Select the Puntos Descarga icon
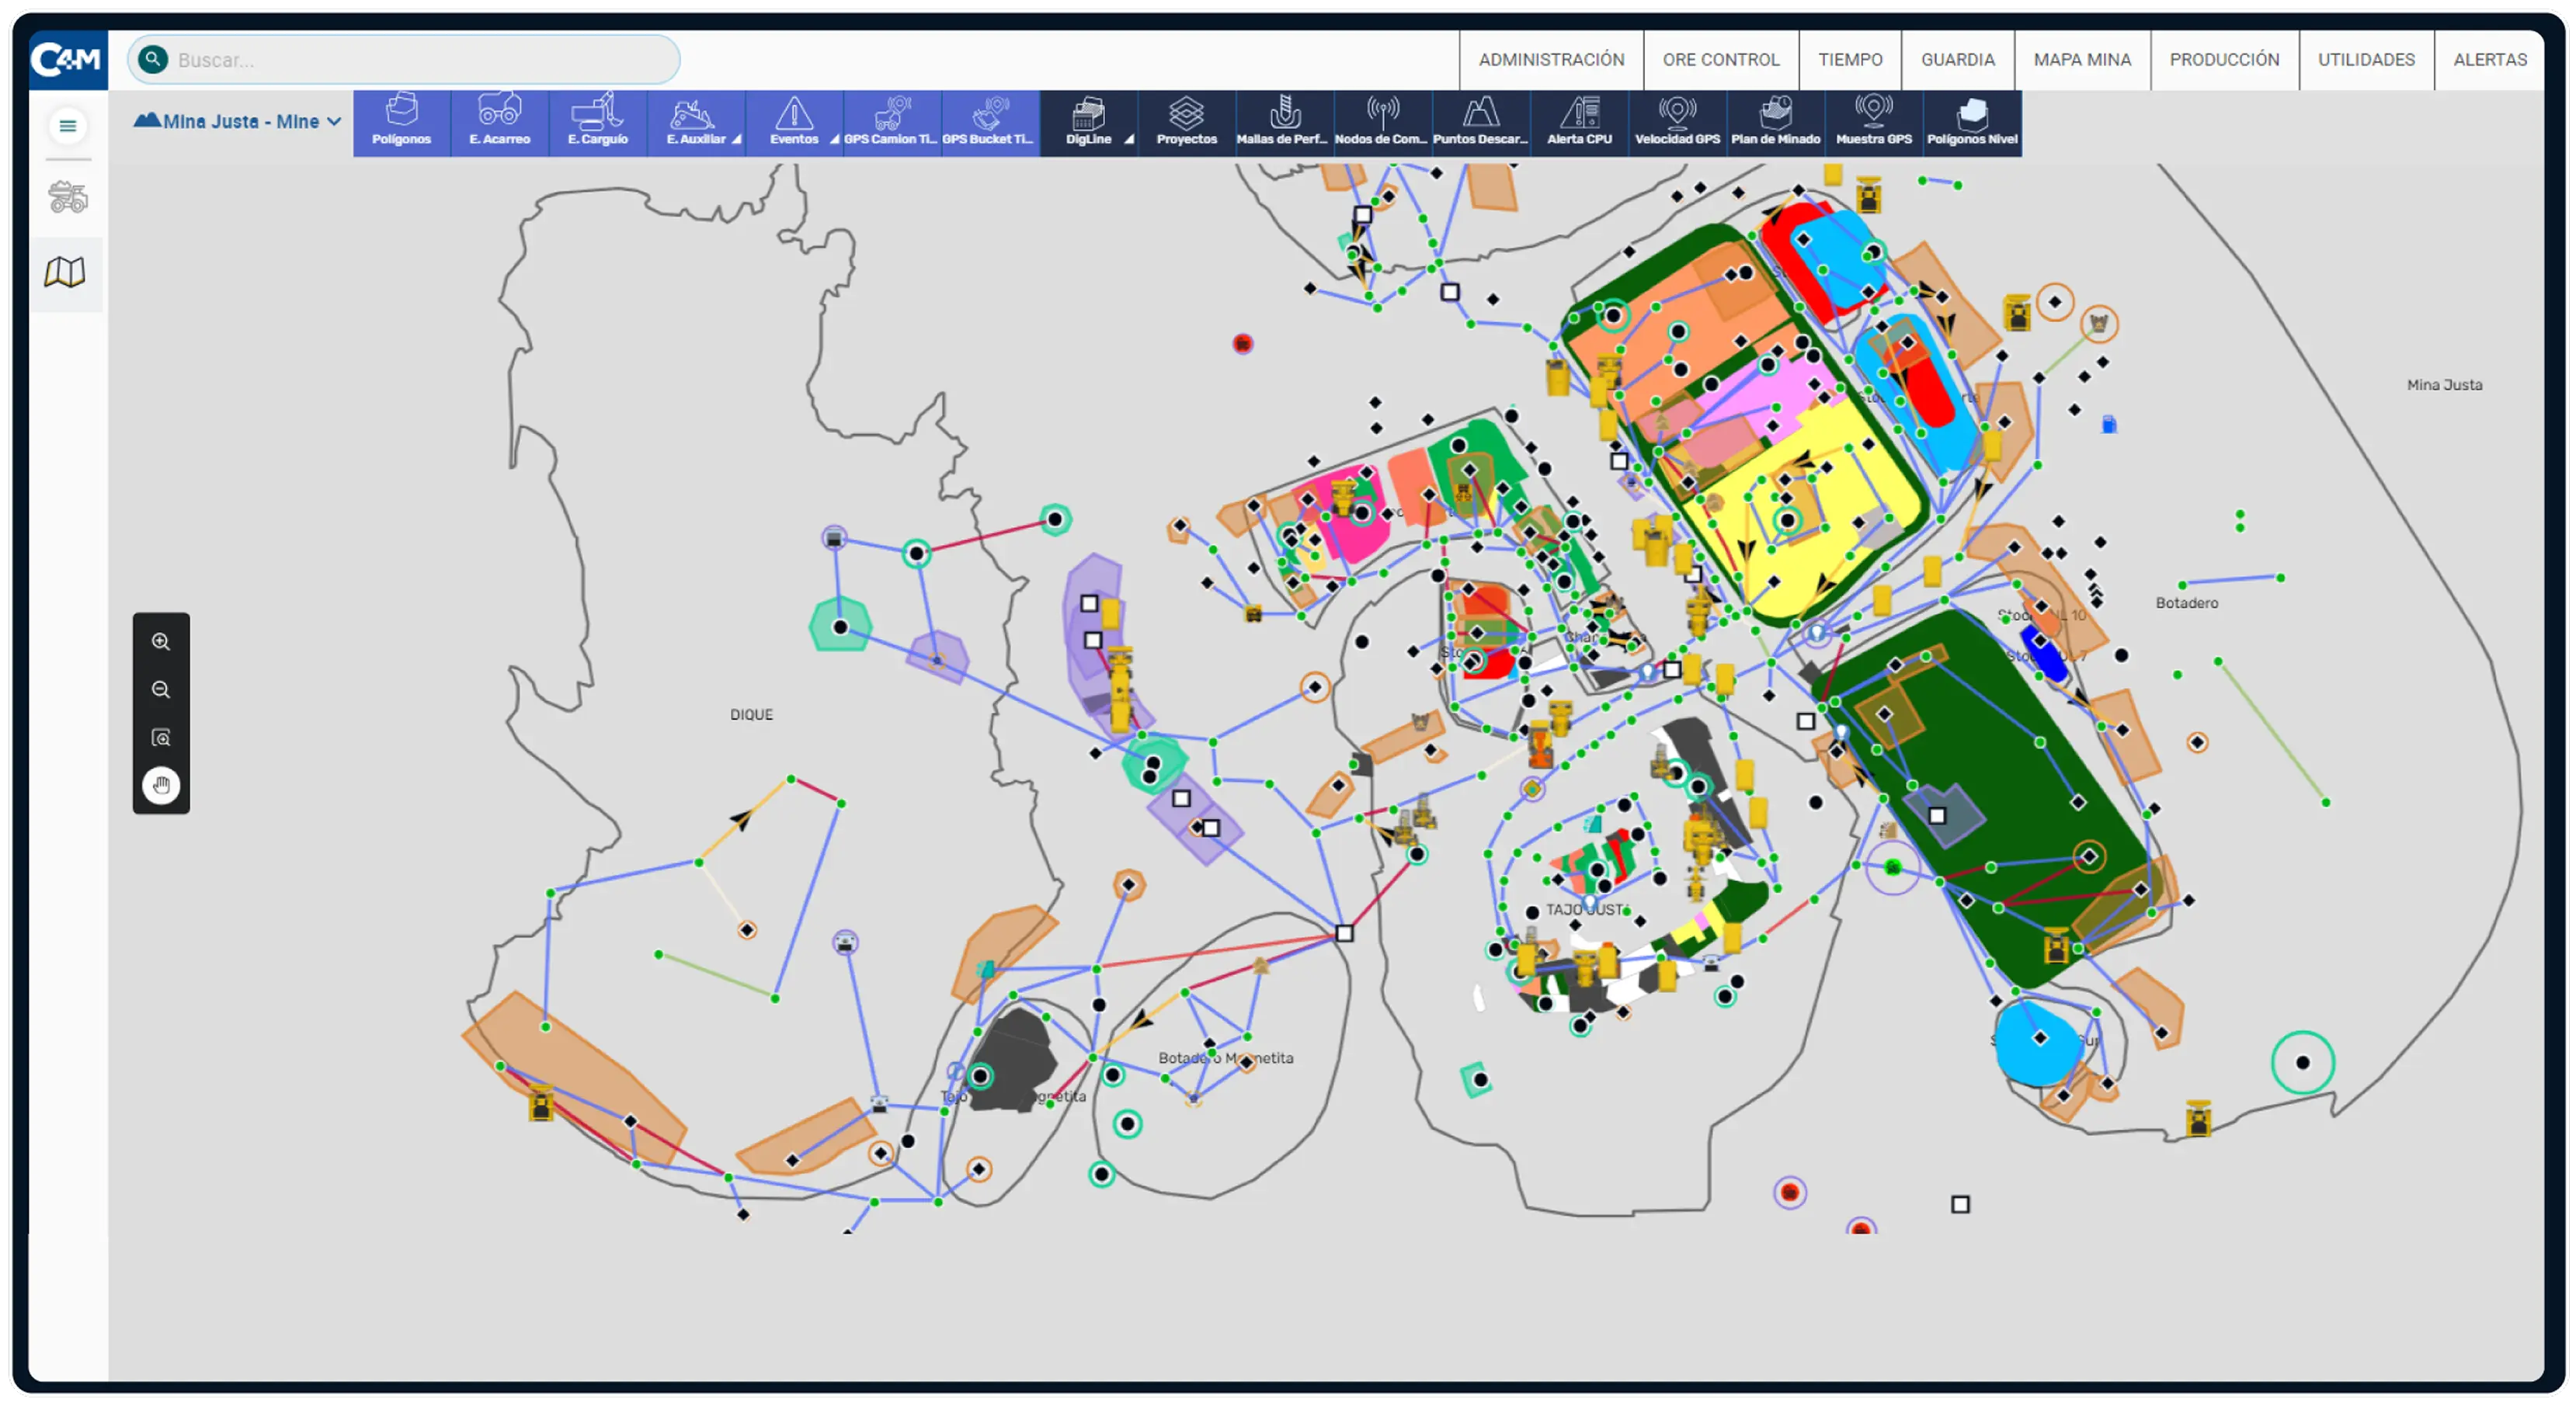The height and width of the screenshot is (1406, 2576). [1480, 113]
